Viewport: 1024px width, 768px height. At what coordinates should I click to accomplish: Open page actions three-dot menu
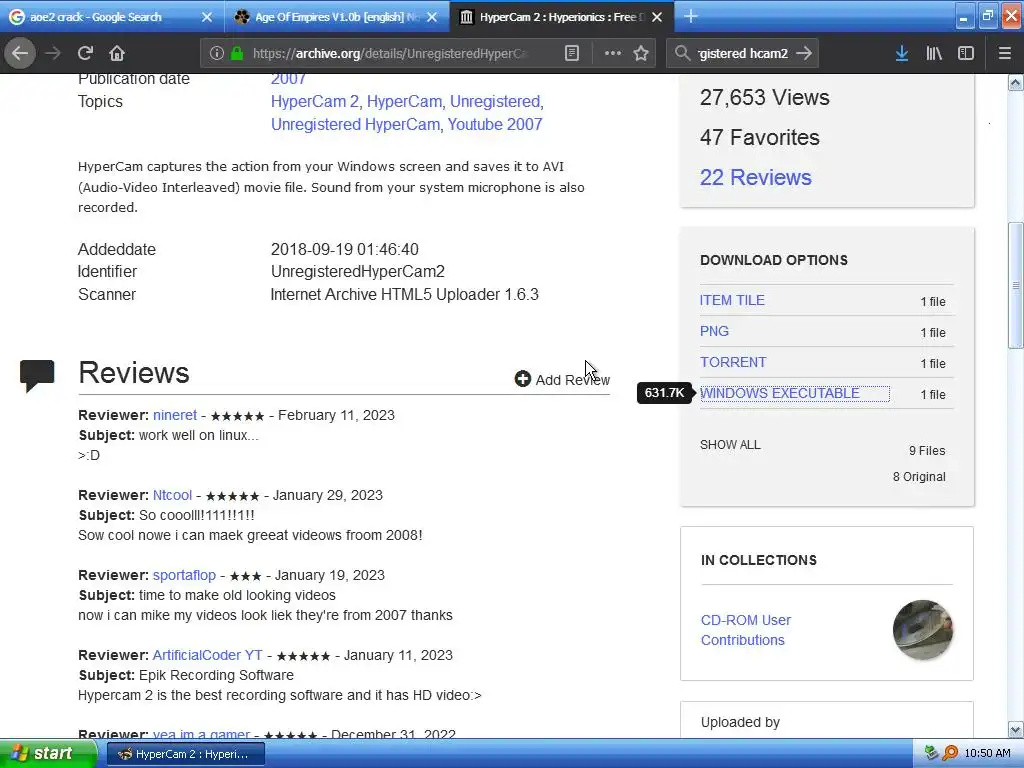[x=613, y=54]
